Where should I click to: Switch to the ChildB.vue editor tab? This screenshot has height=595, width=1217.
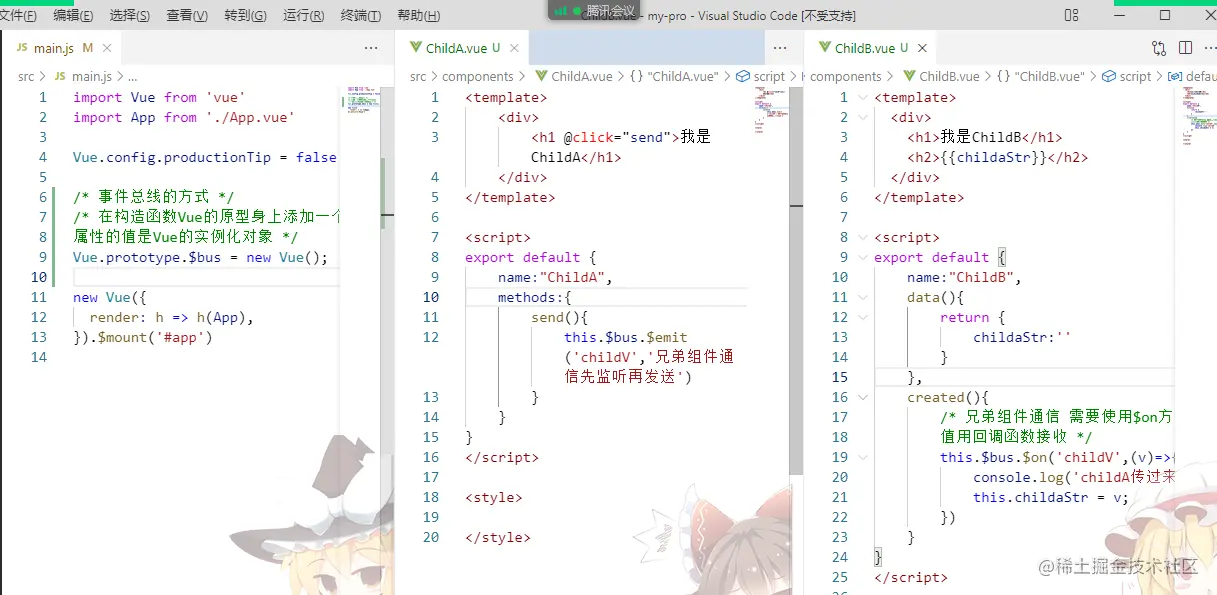coord(870,48)
